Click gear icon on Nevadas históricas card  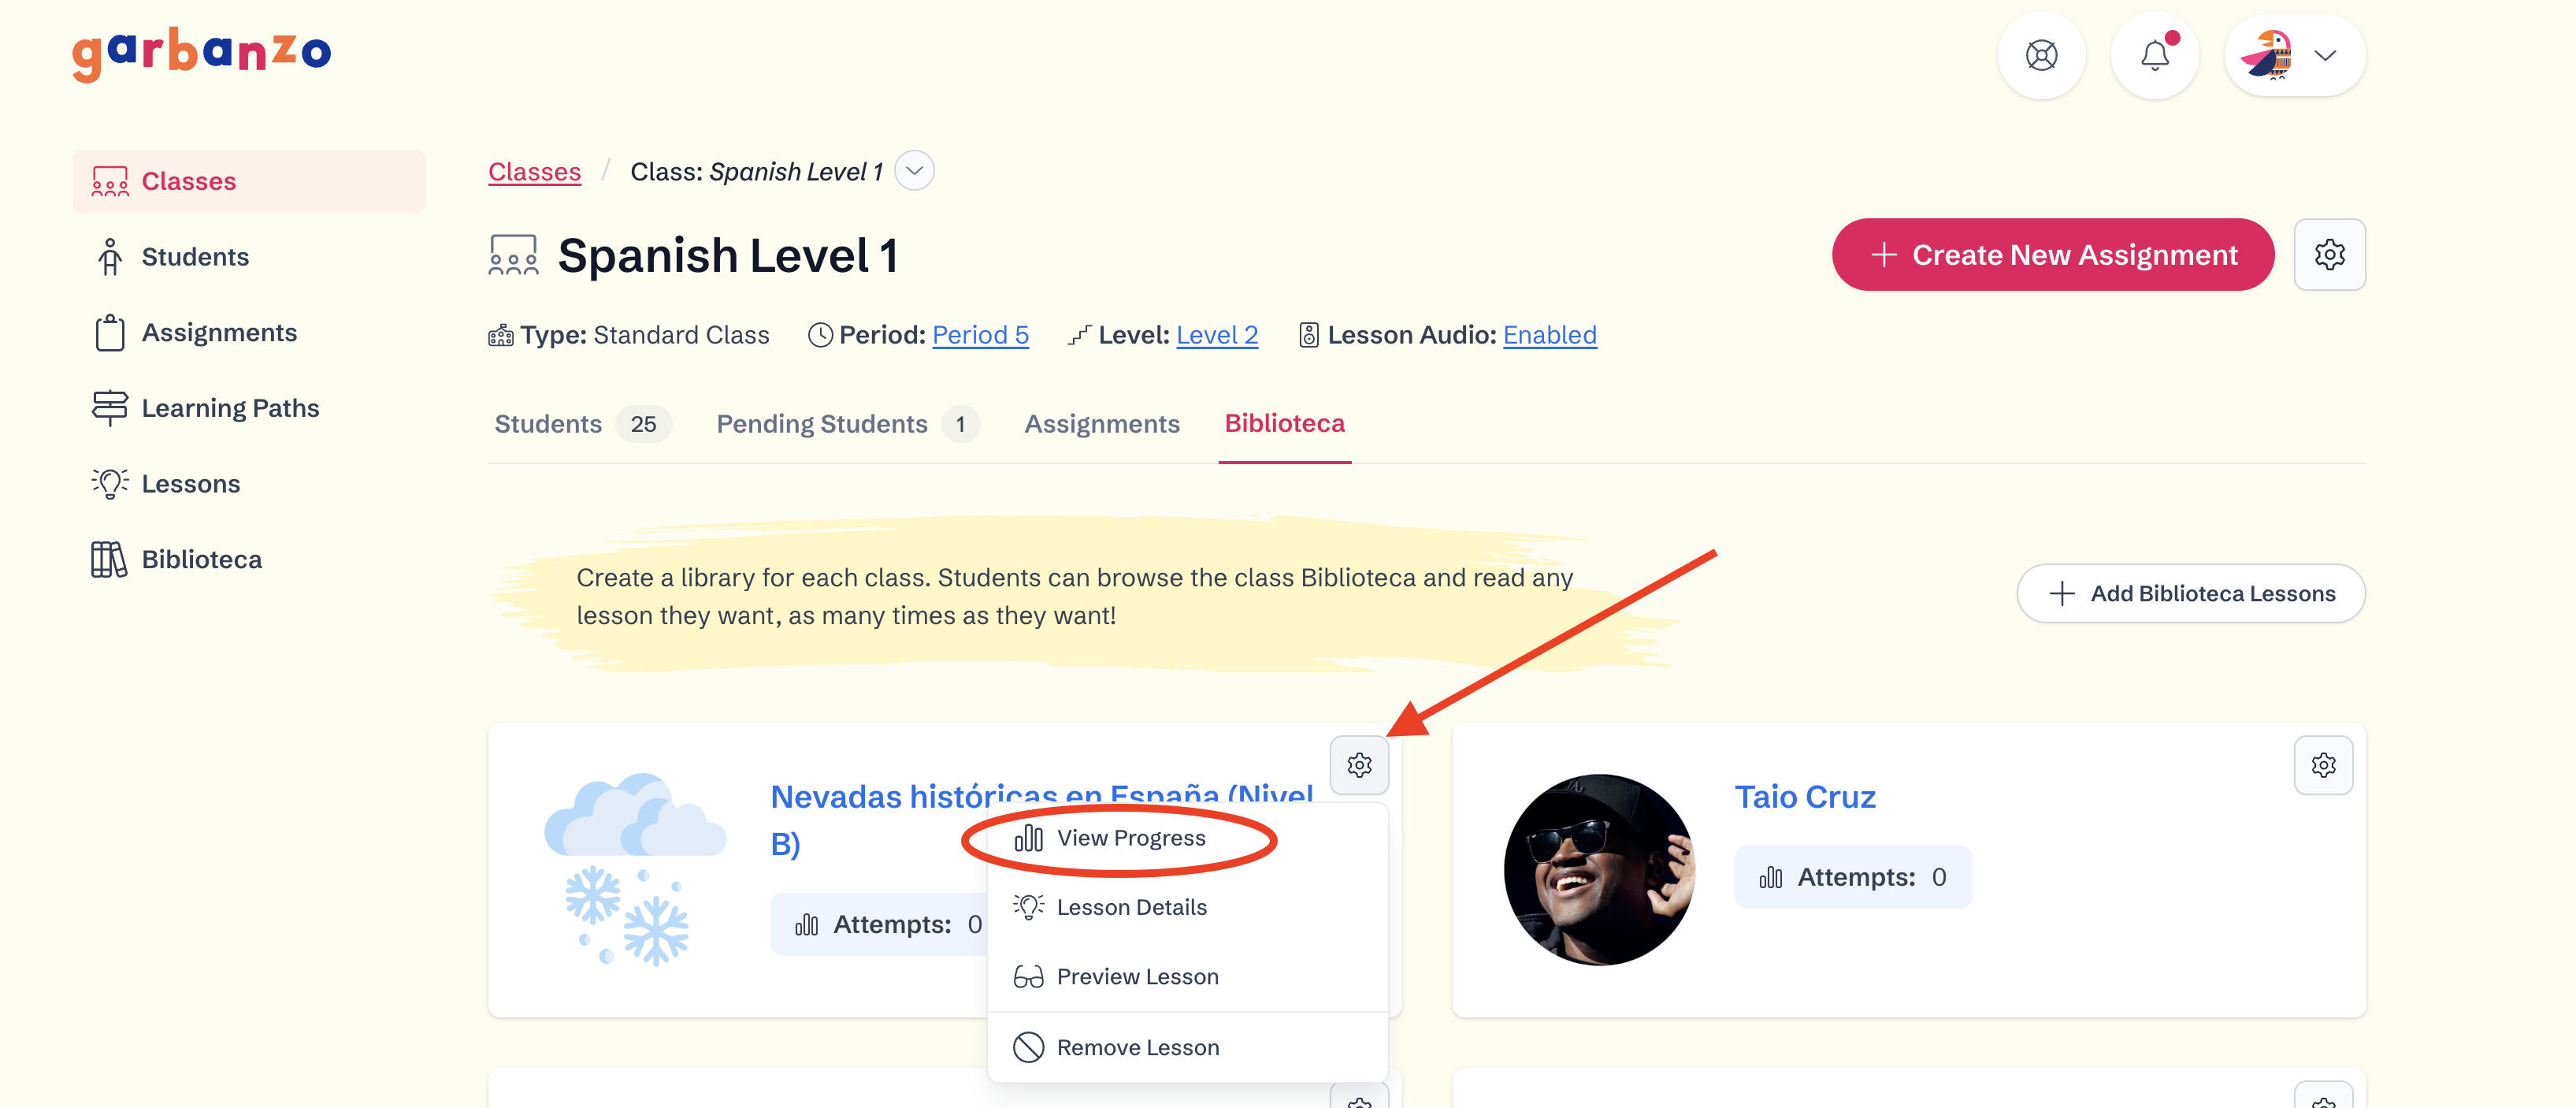pos(1359,765)
